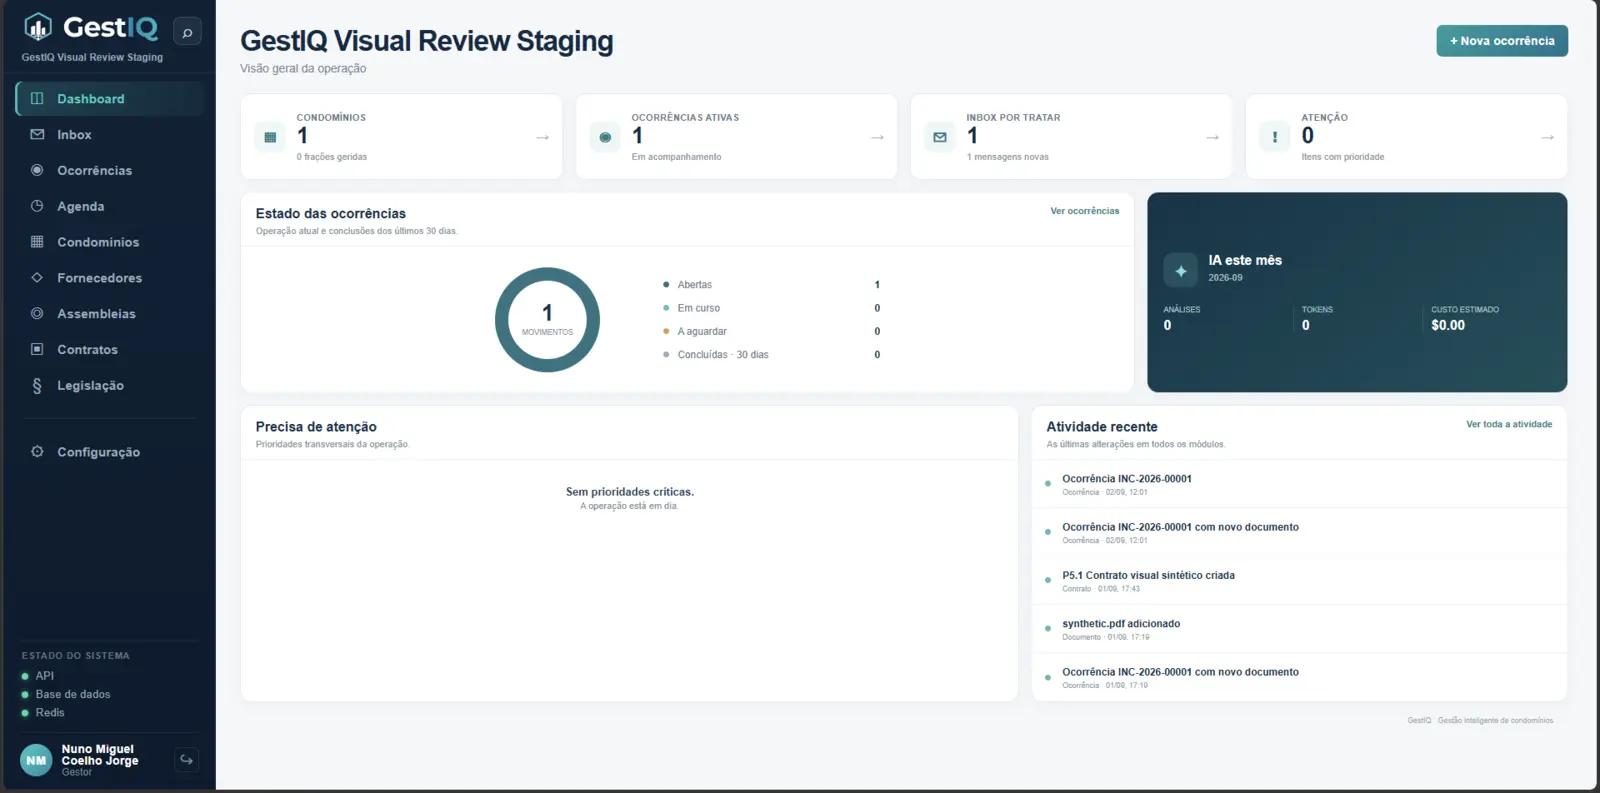Click the GestIQ logo icon
Viewport: 1600px width, 793px height.
pos(38,27)
